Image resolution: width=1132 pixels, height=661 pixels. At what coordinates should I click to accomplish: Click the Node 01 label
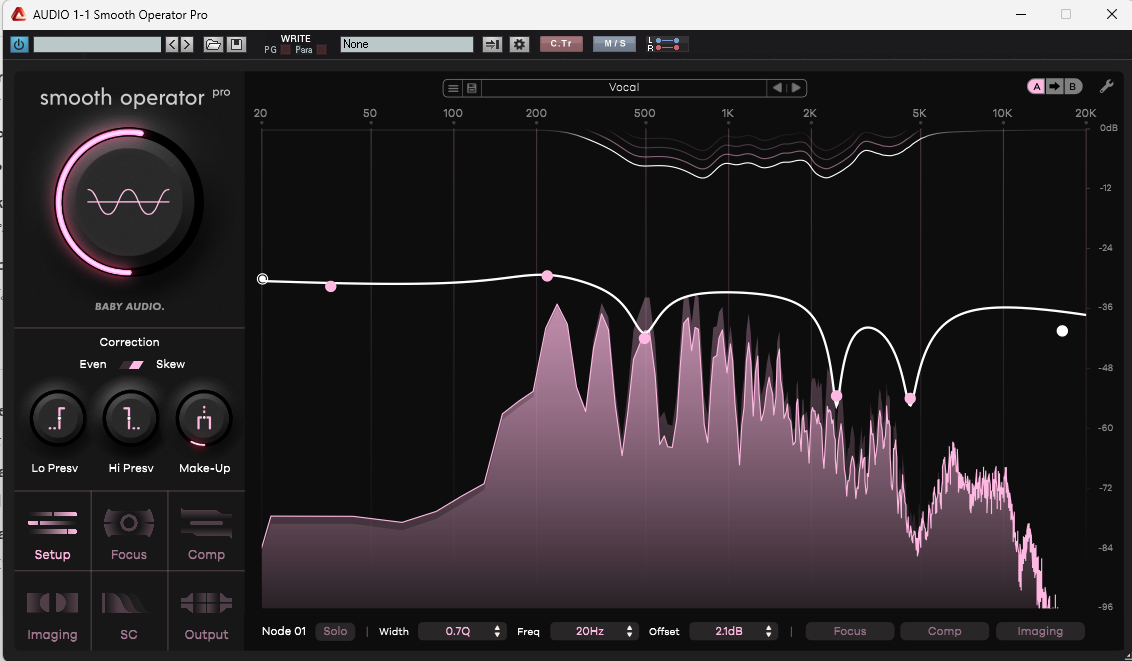(284, 631)
